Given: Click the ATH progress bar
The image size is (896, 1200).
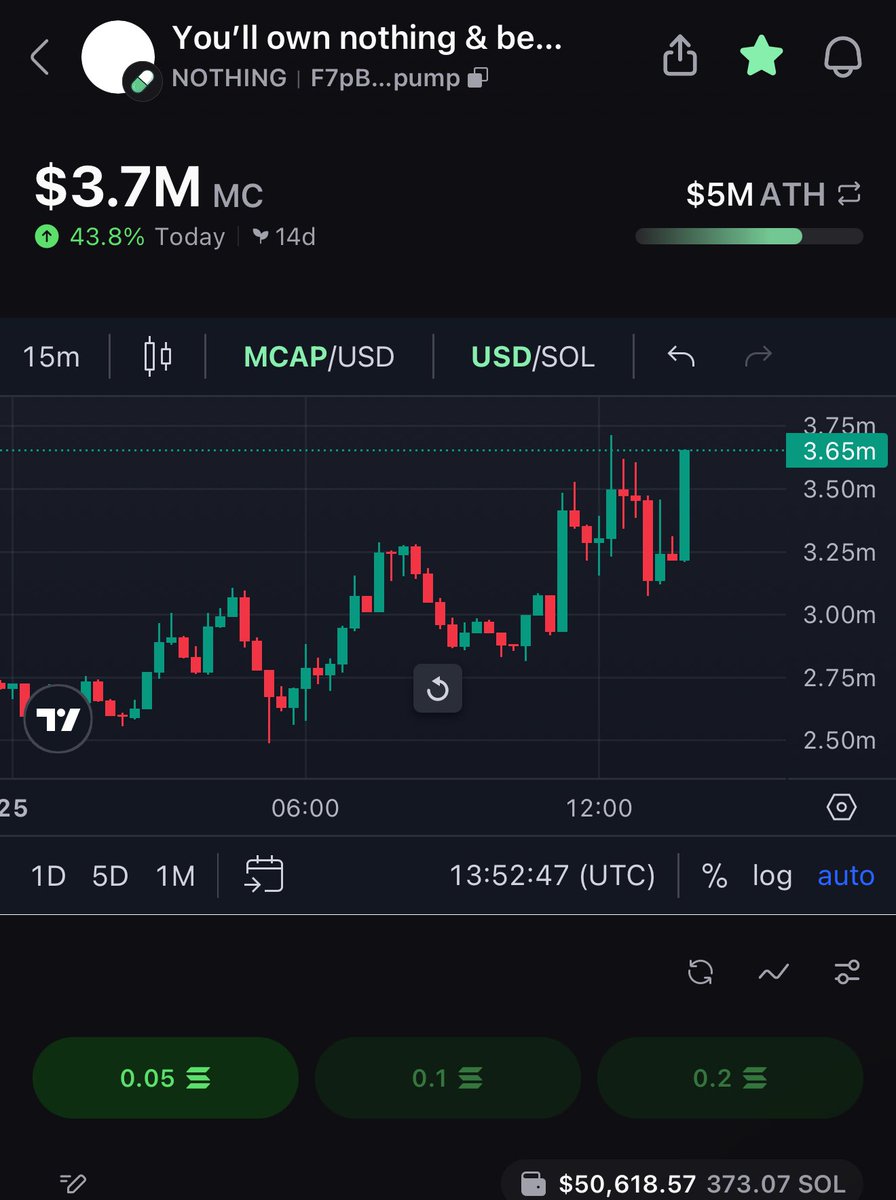Looking at the screenshot, I should pyautogui.click(x=749, y=237).
